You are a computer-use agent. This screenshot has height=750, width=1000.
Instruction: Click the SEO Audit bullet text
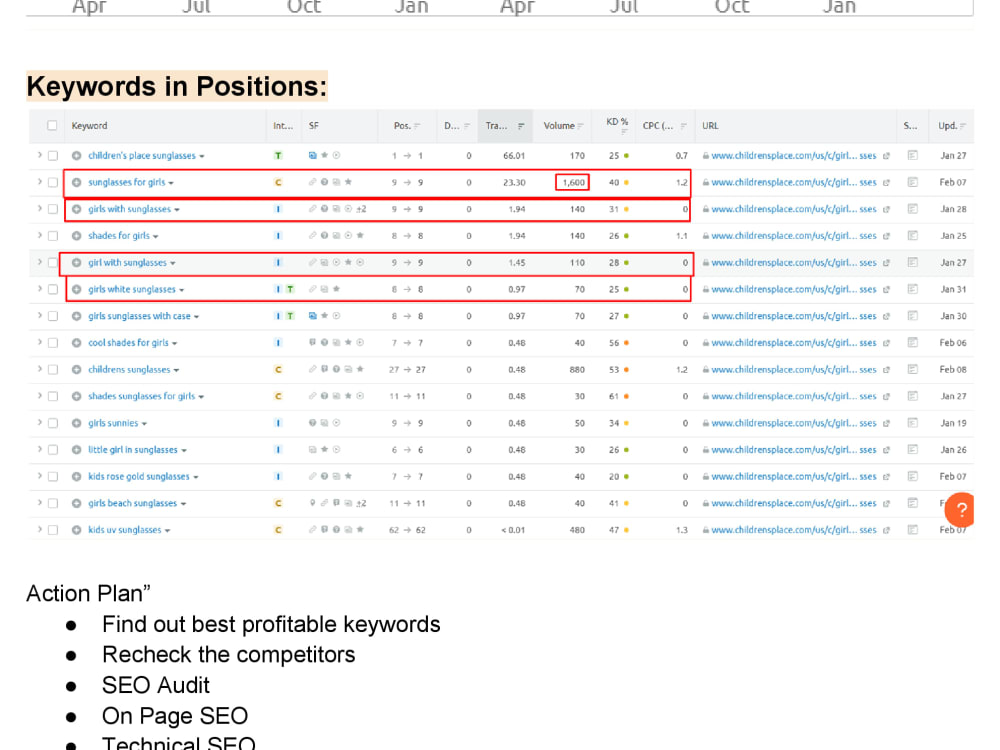156,686
